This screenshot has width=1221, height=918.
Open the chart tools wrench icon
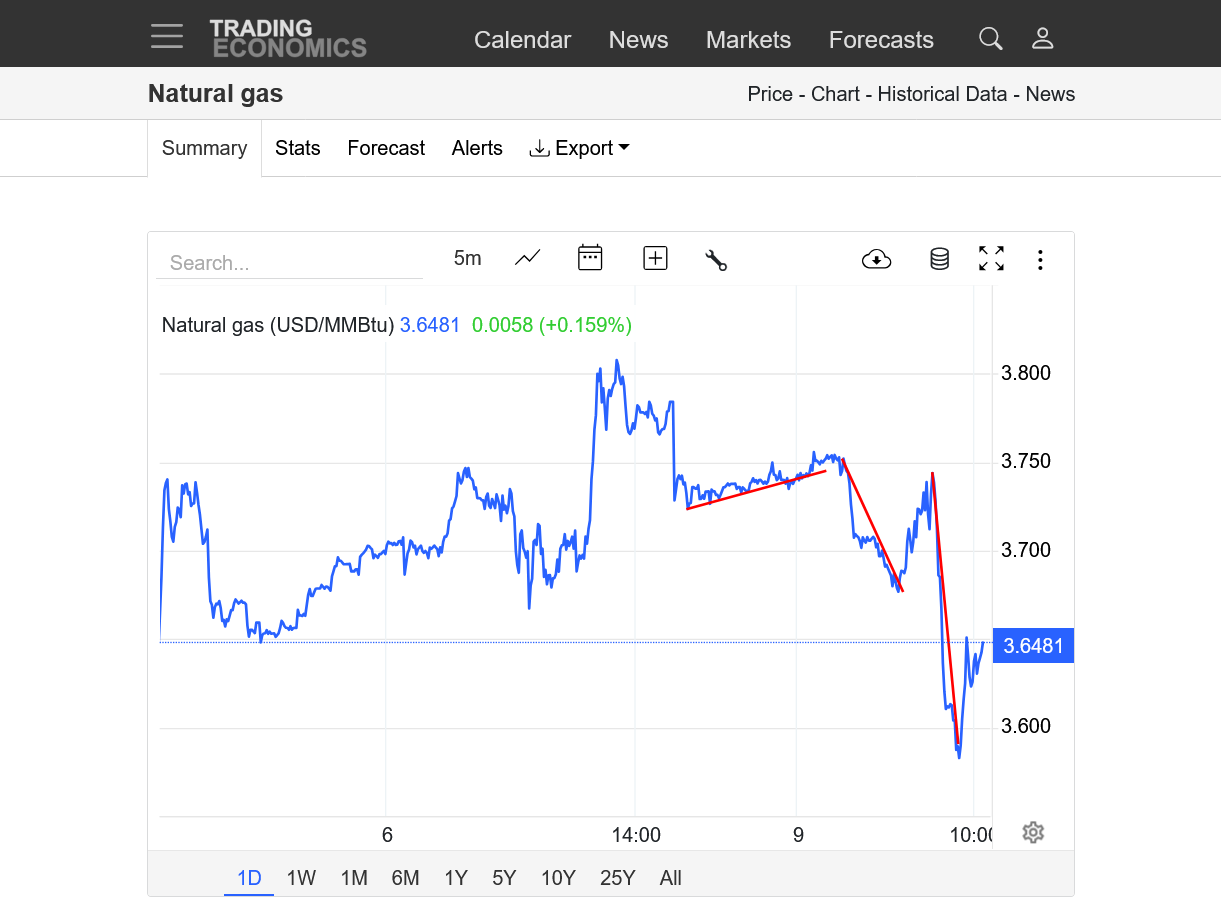pyautogui.click(x=716, y=260)
